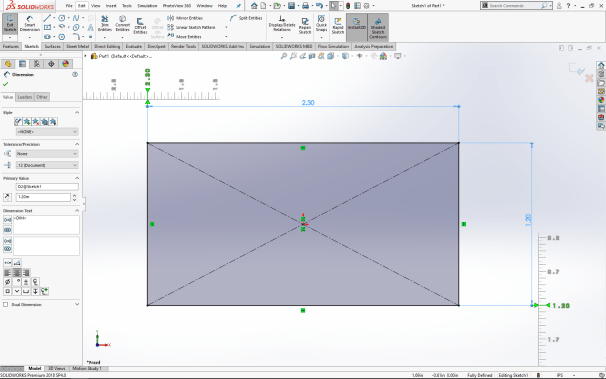Viewport: 606px width, 379px height.
Task: Toggle Shaded Sketch Contours
Action: tap(378, 27)
